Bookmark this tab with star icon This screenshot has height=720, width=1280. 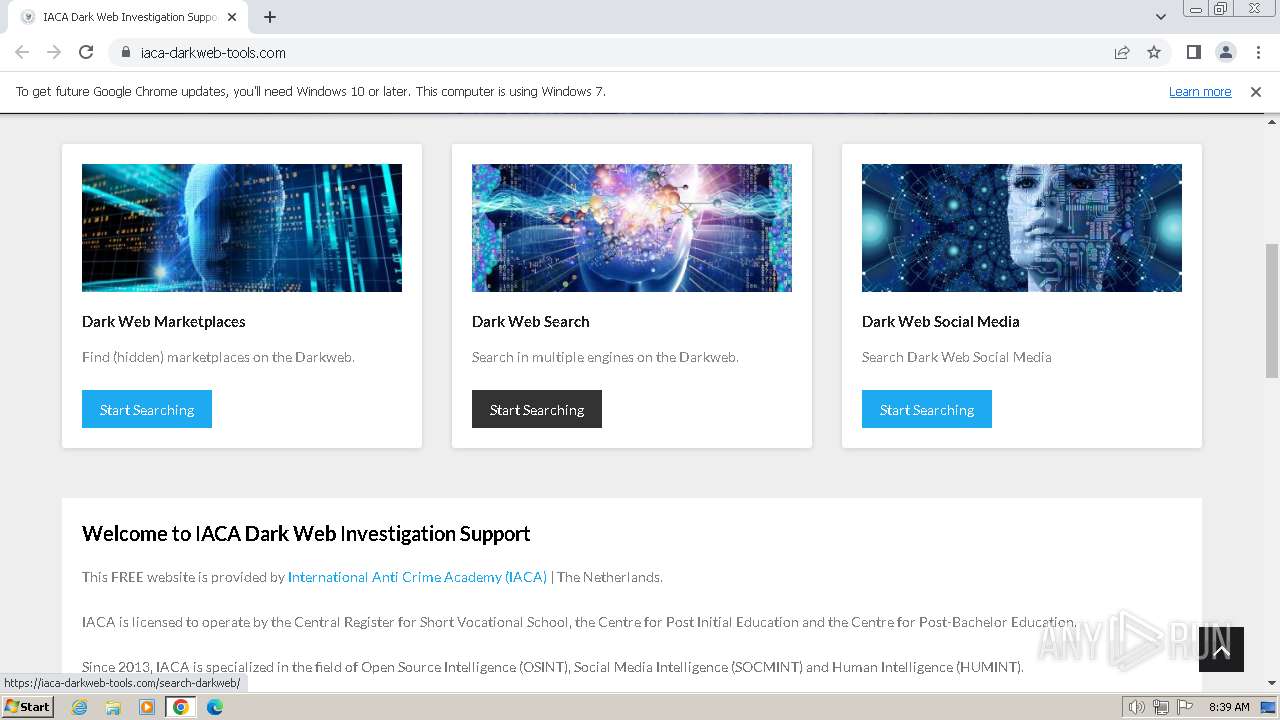tap(1154, 52)
